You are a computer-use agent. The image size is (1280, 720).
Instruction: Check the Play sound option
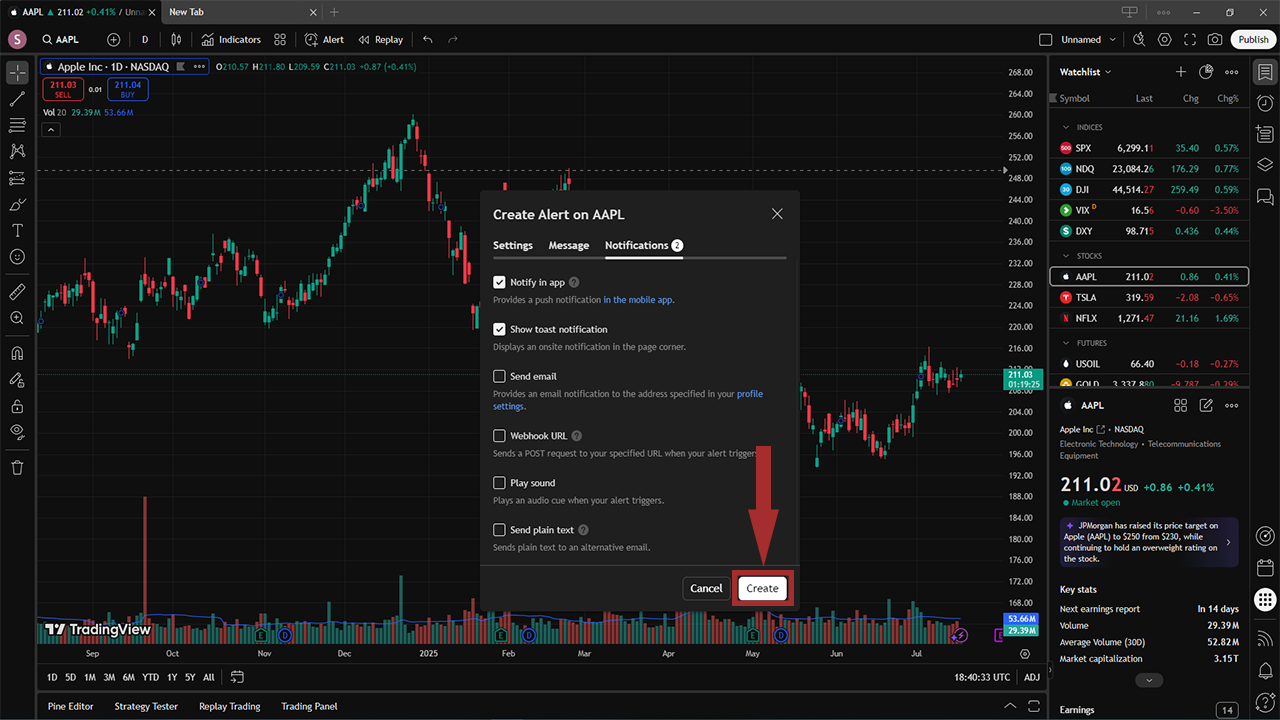[499, 483]
